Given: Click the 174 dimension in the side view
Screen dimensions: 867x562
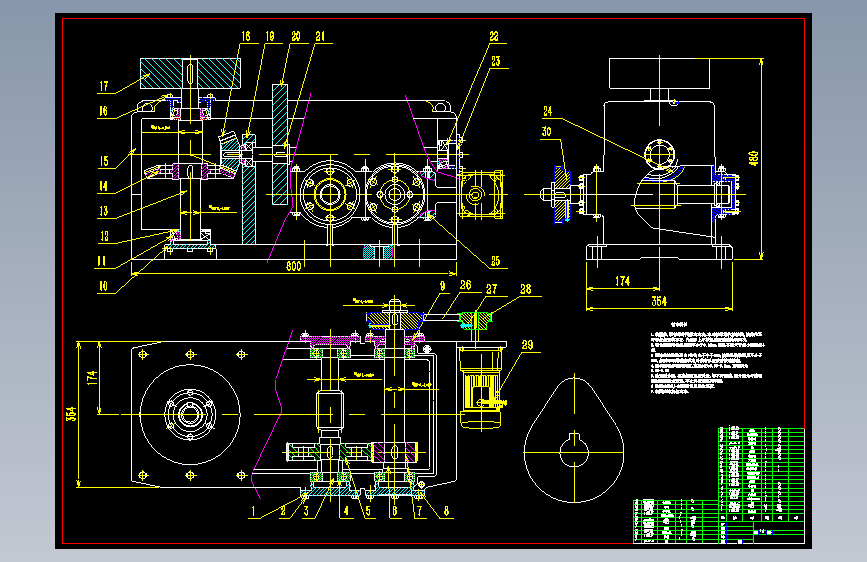Looking at the screenshot, I should (x=623, y=282).
